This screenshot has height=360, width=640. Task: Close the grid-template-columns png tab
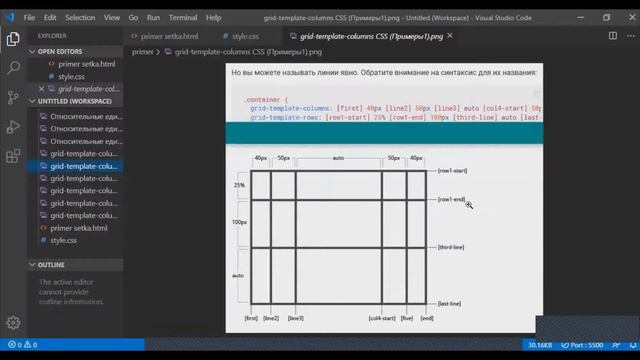[450, 36]
